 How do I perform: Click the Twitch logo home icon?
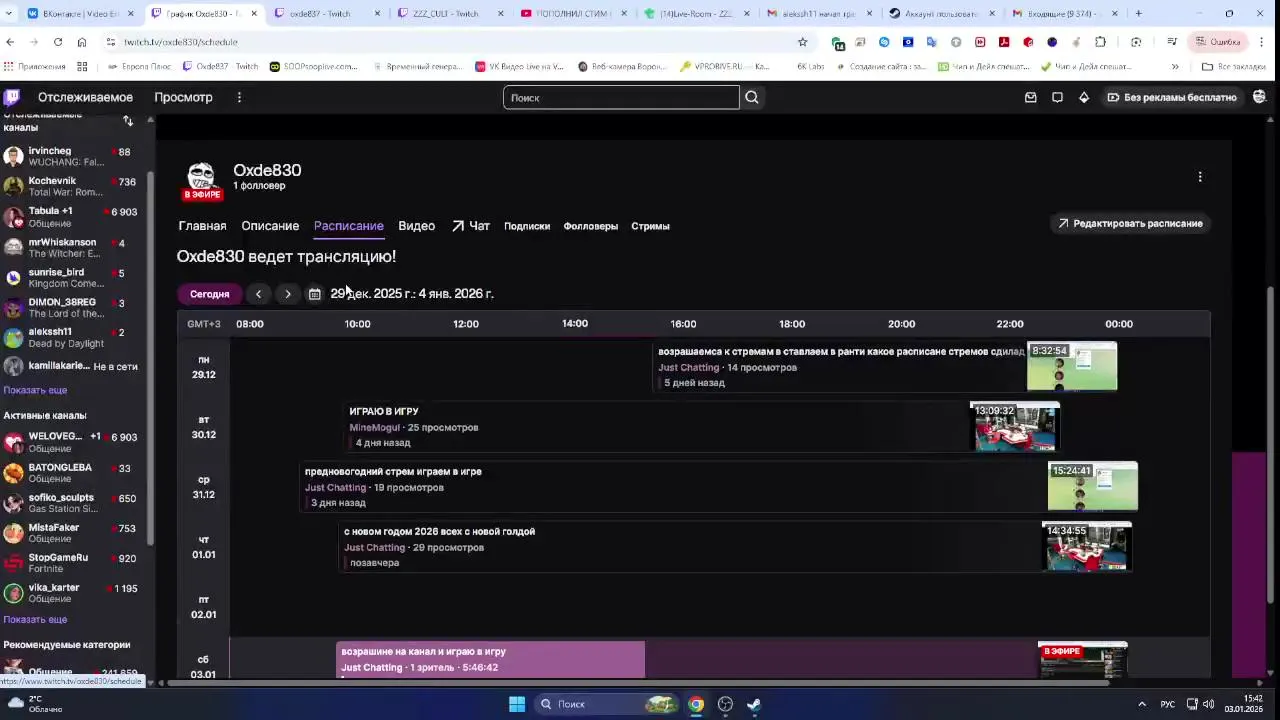[x=12, y=97]
